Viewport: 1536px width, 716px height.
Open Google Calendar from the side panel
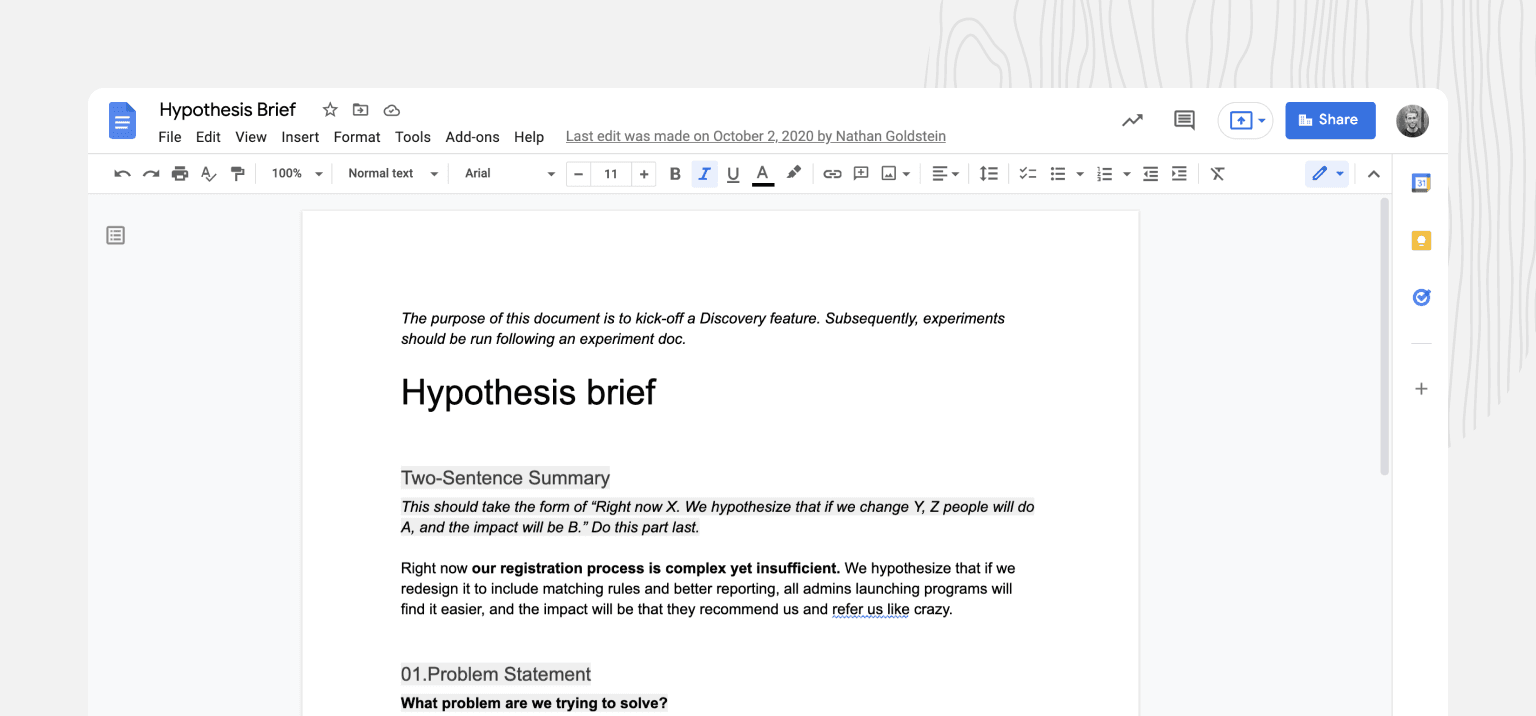[x=1421, y=183]
